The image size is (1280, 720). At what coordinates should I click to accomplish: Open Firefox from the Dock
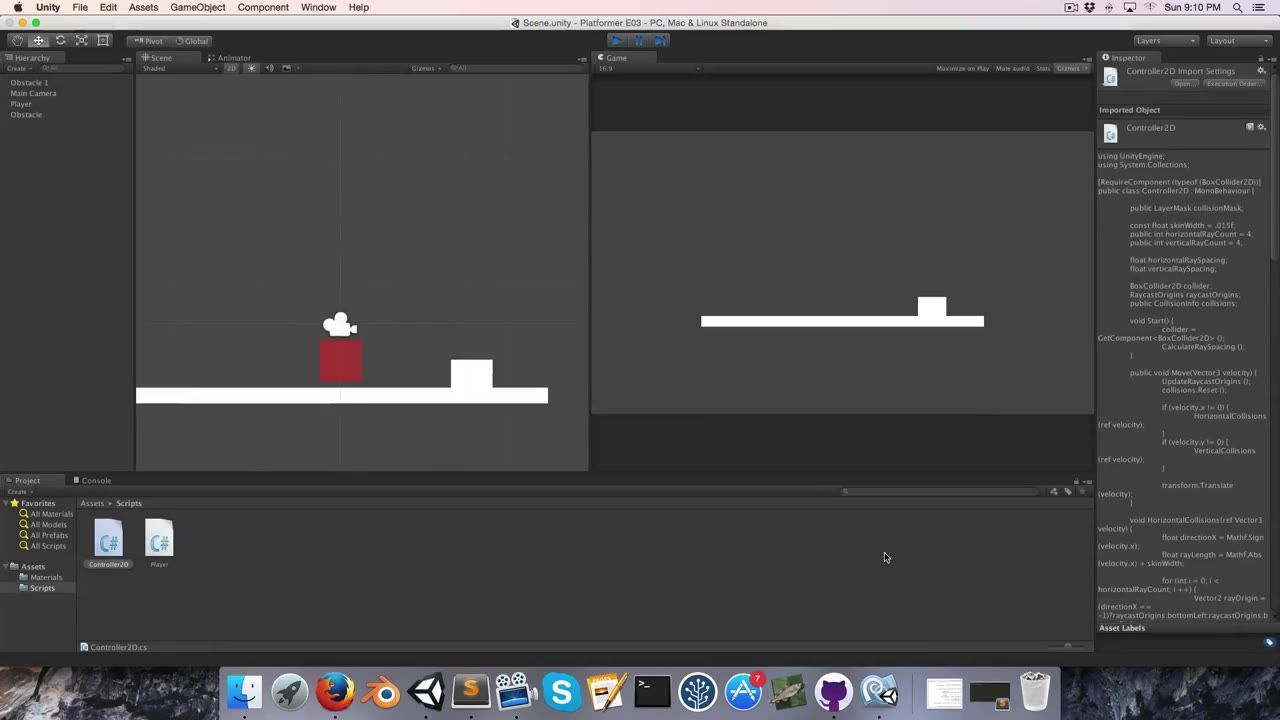[x=335, y=692]
